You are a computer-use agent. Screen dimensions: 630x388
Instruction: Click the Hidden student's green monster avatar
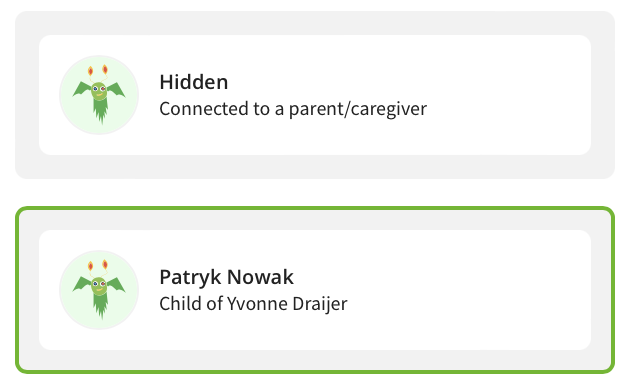99,95
